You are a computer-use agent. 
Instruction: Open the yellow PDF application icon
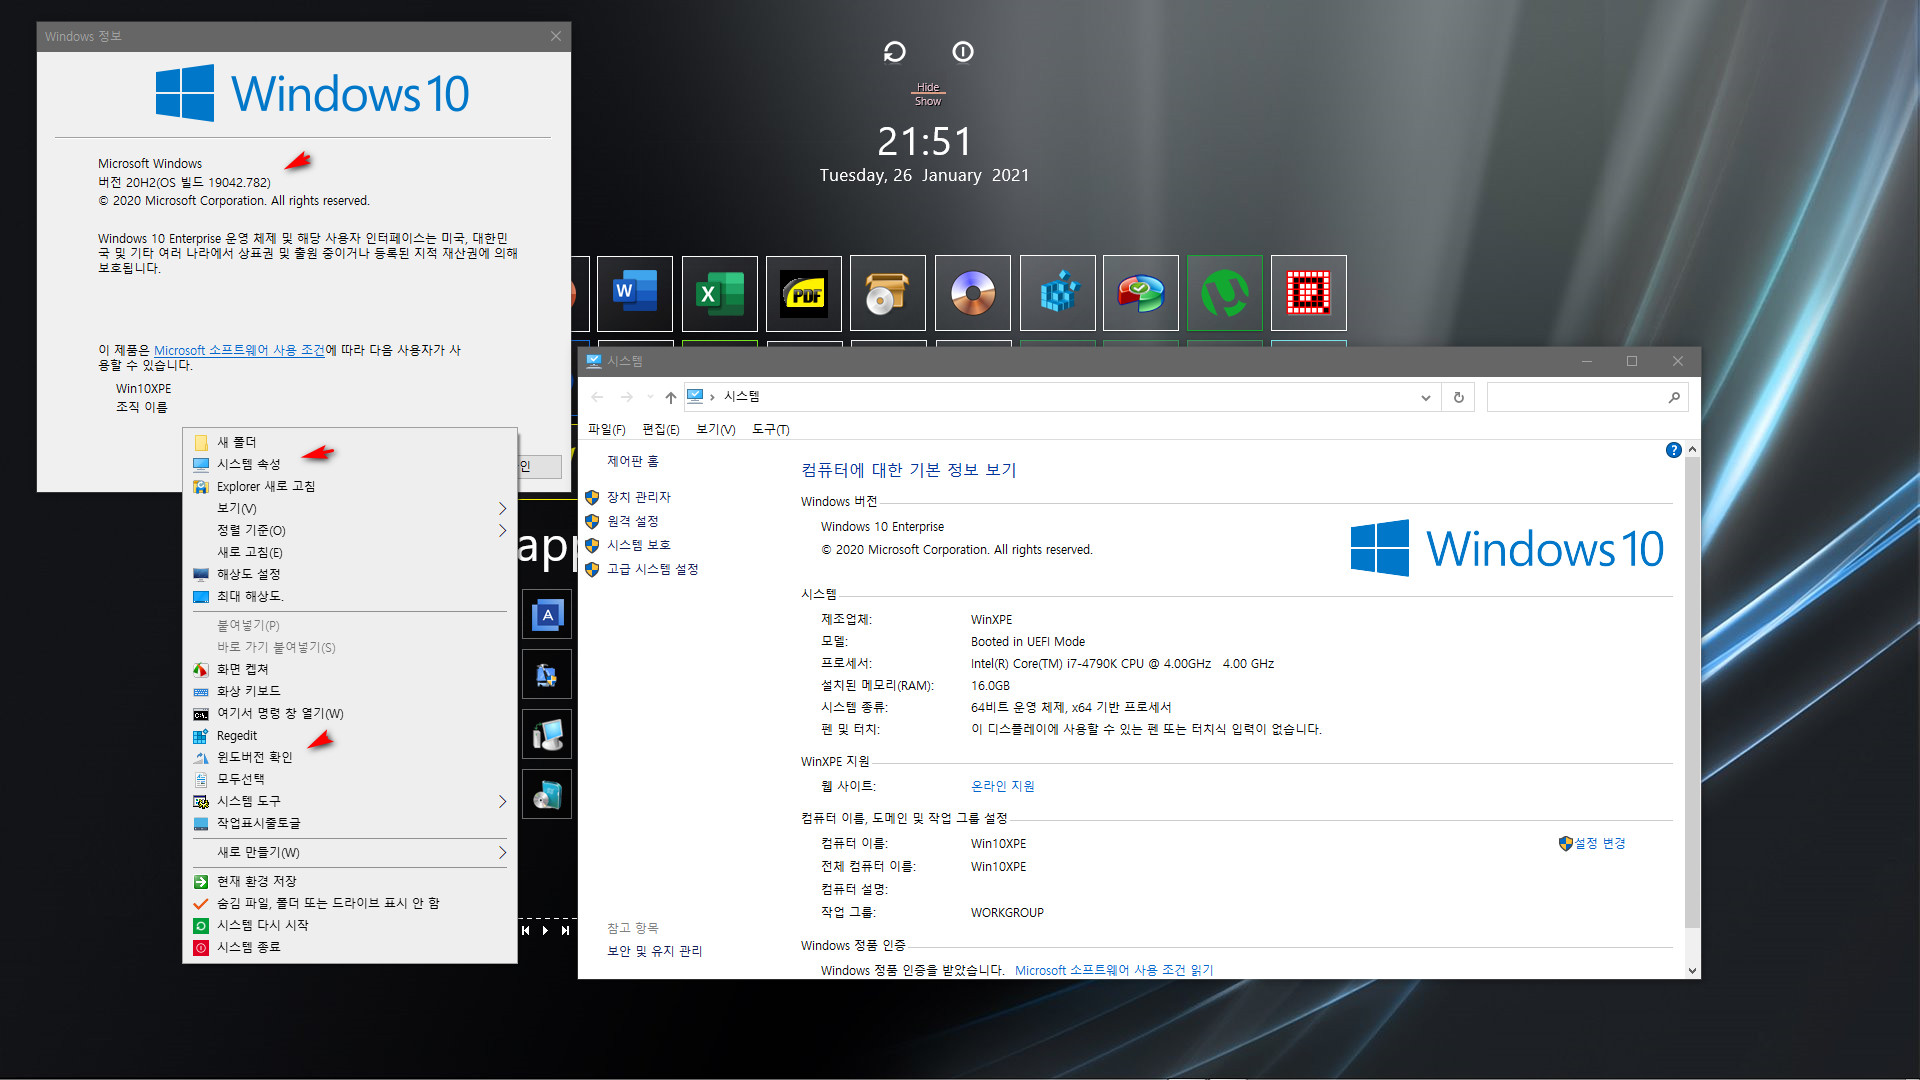804,293
